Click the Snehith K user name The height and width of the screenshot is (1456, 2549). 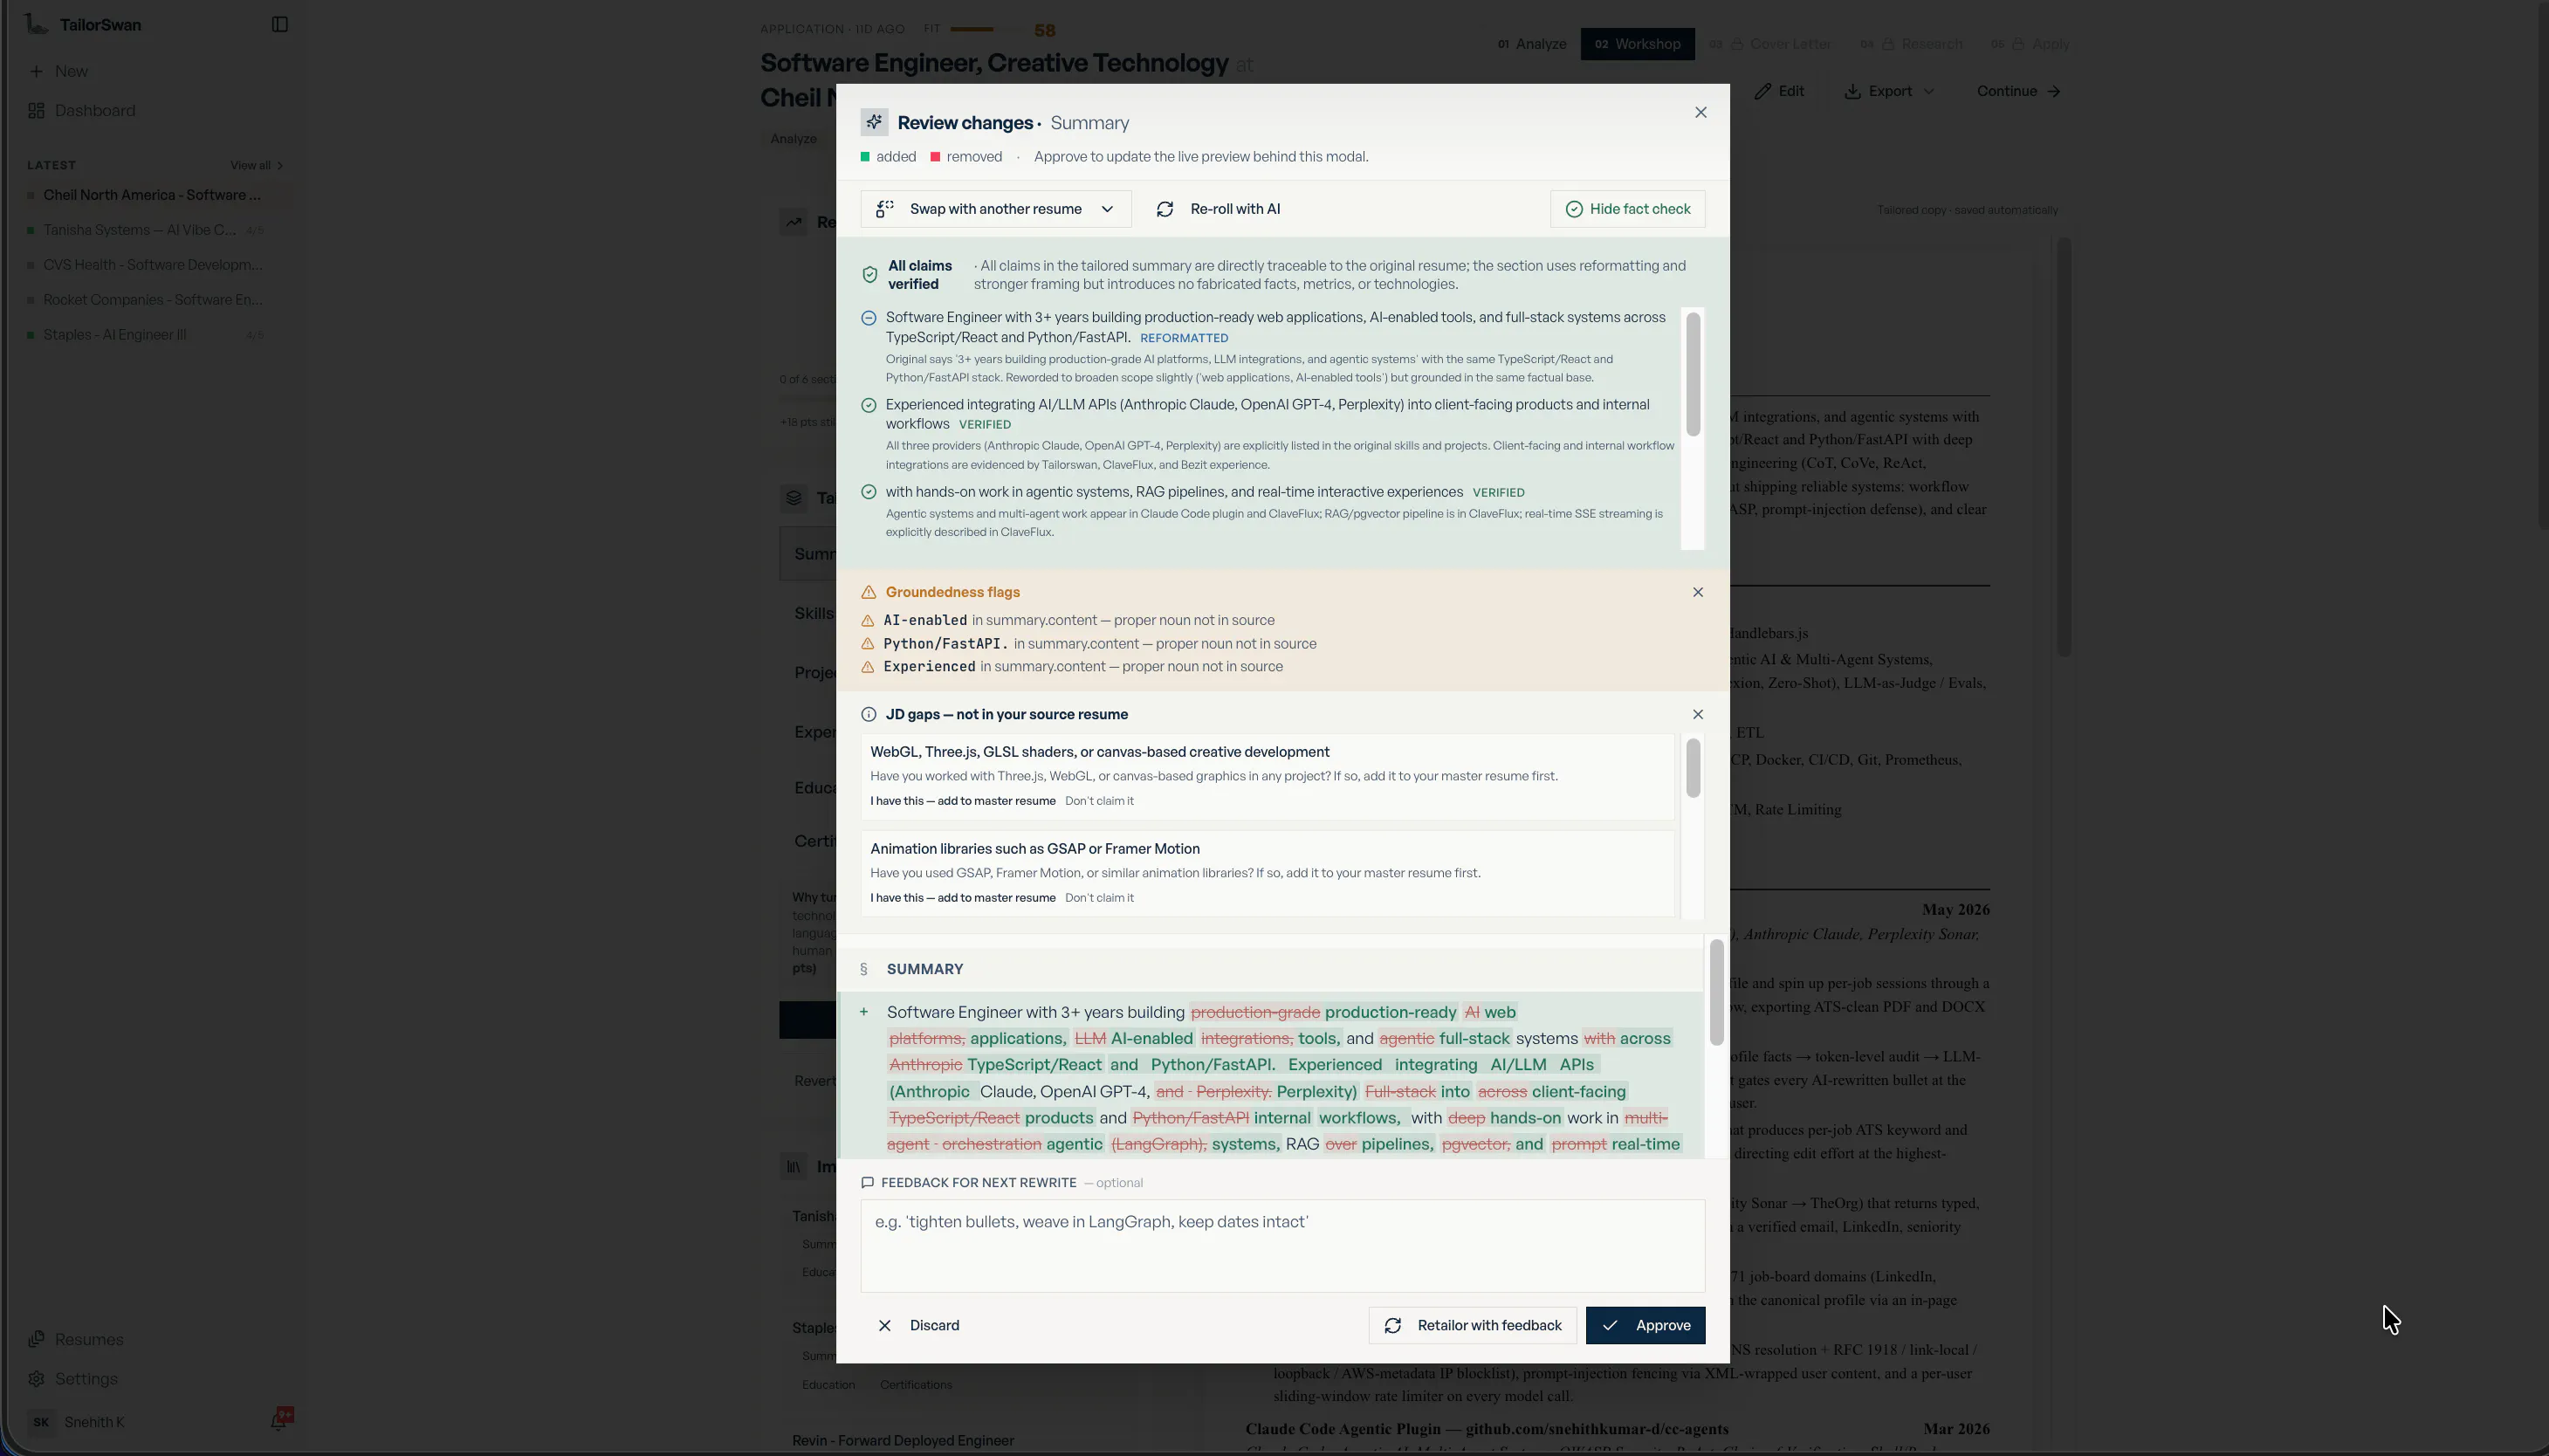[94, 1422]
